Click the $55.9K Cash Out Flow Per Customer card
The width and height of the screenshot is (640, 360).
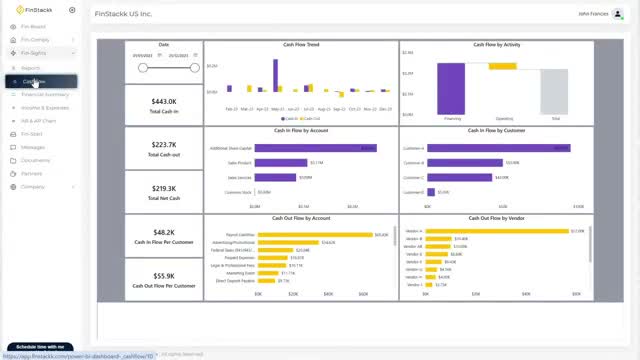tap(164, 280)
